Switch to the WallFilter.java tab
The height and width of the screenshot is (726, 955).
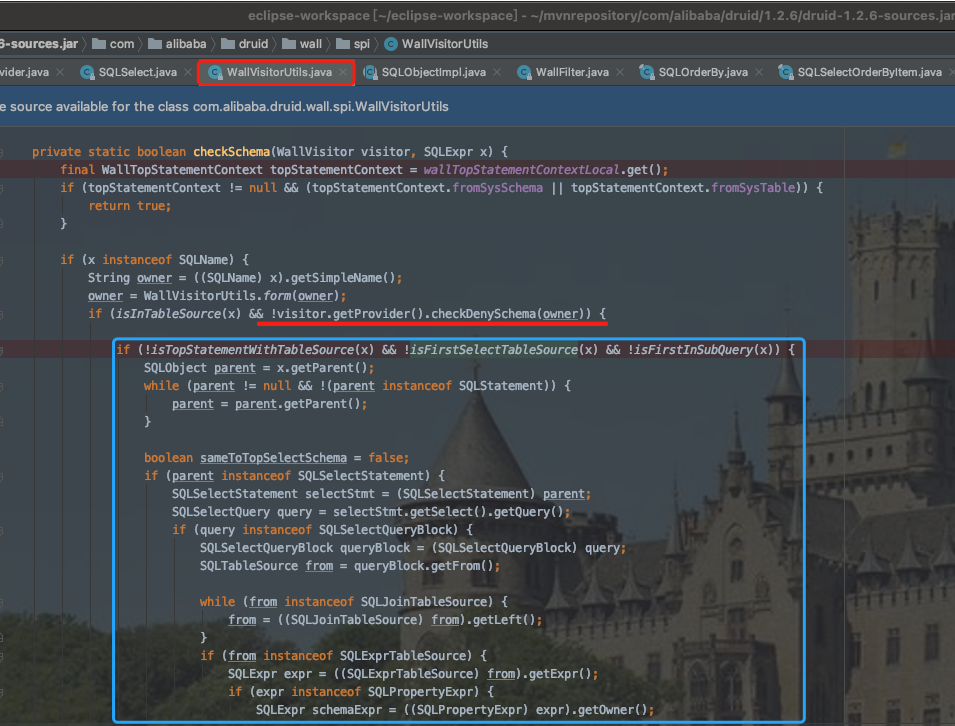pyautogui.click(x=572, y=72)
